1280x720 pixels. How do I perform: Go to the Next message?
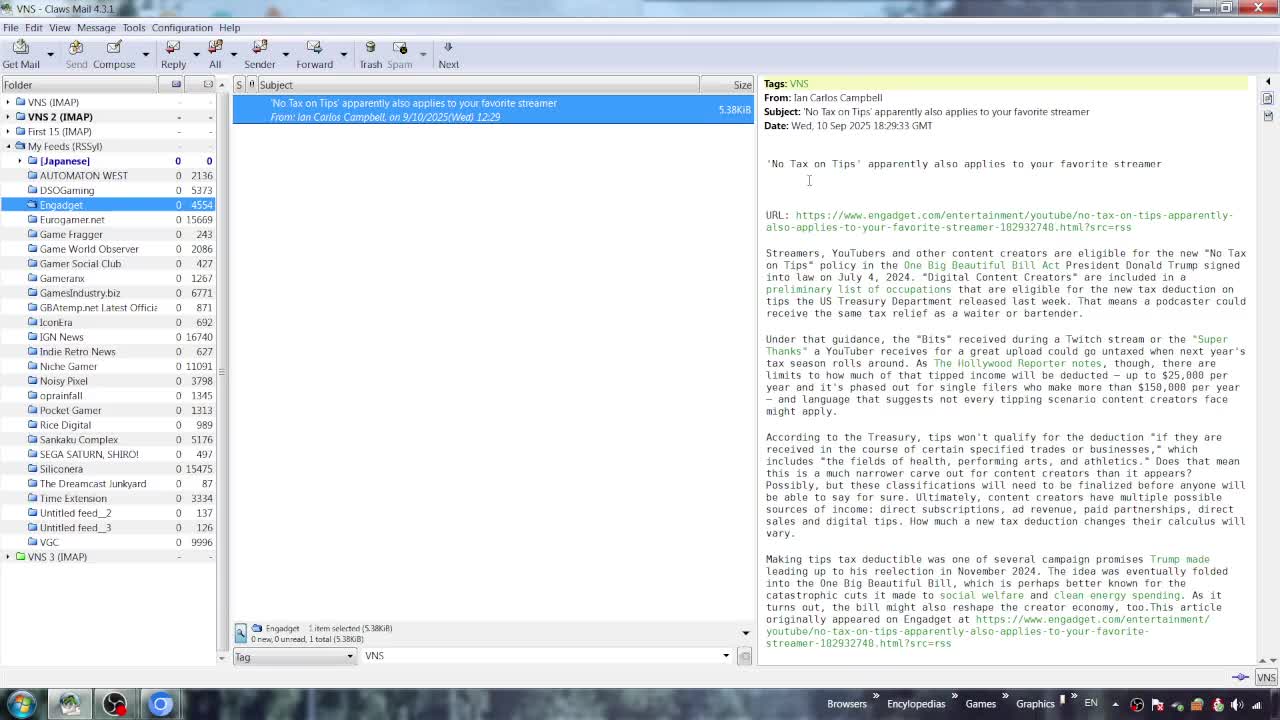[448, 54]
